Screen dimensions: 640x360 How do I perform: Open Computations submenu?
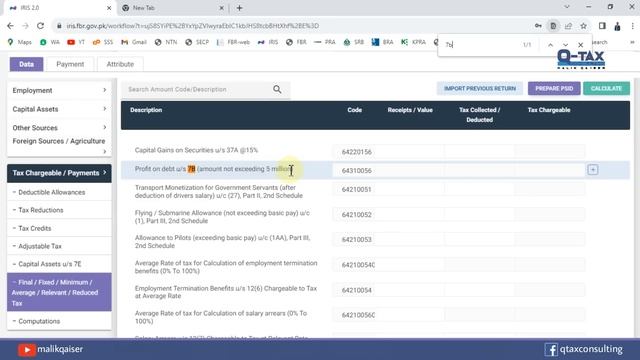tap(59, 321)
